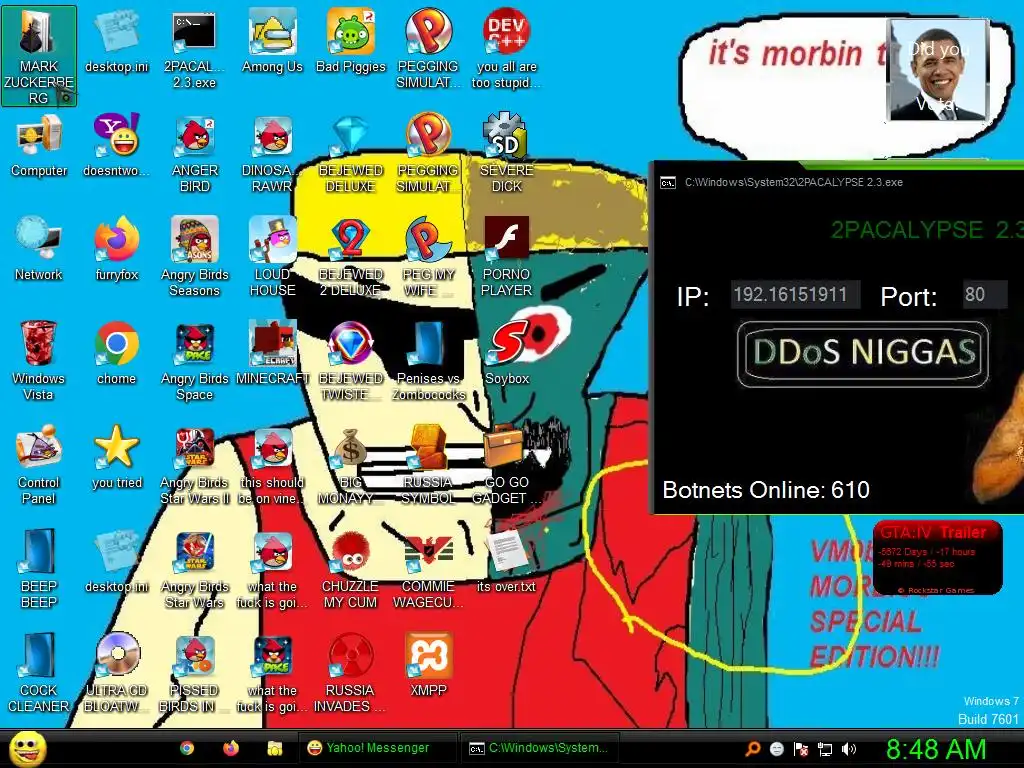Open the DINOSA RAWR bird shortcut

272,154
